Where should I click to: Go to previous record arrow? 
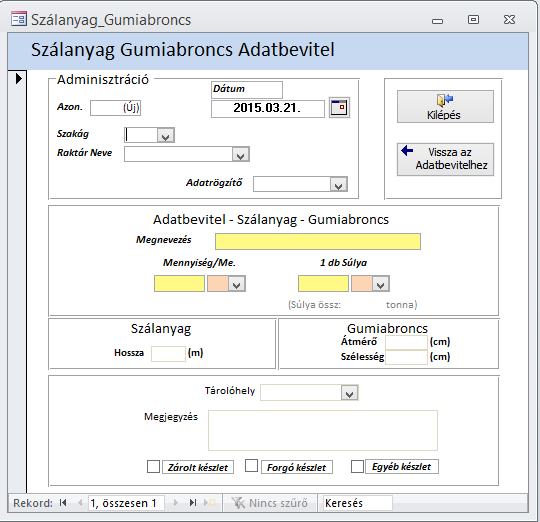(80, 503)
